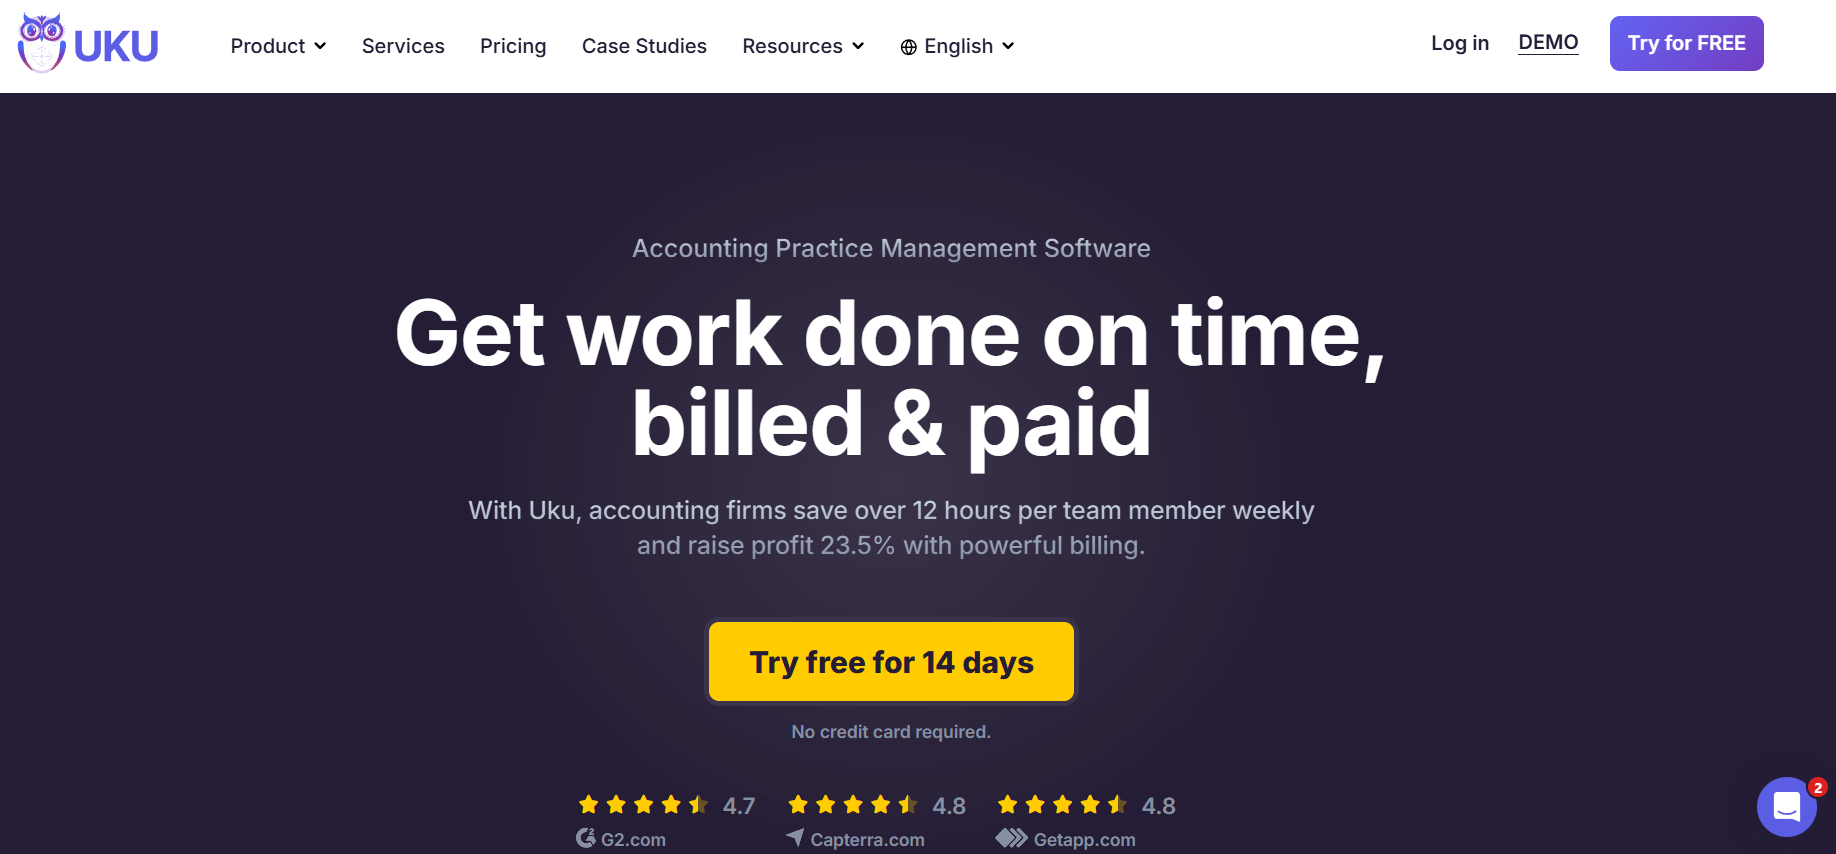Expand the Resources dropdown menu
Screen dimensions: 1836x854
802,46
